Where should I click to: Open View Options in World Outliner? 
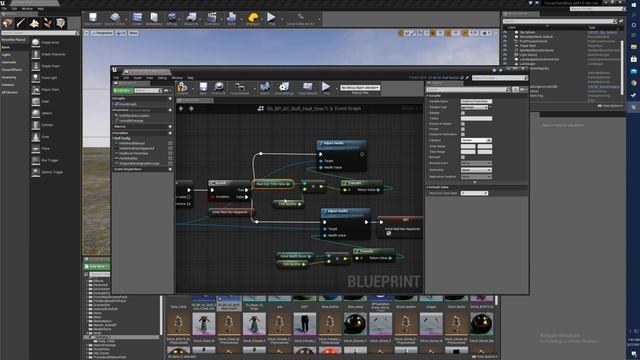610,106
